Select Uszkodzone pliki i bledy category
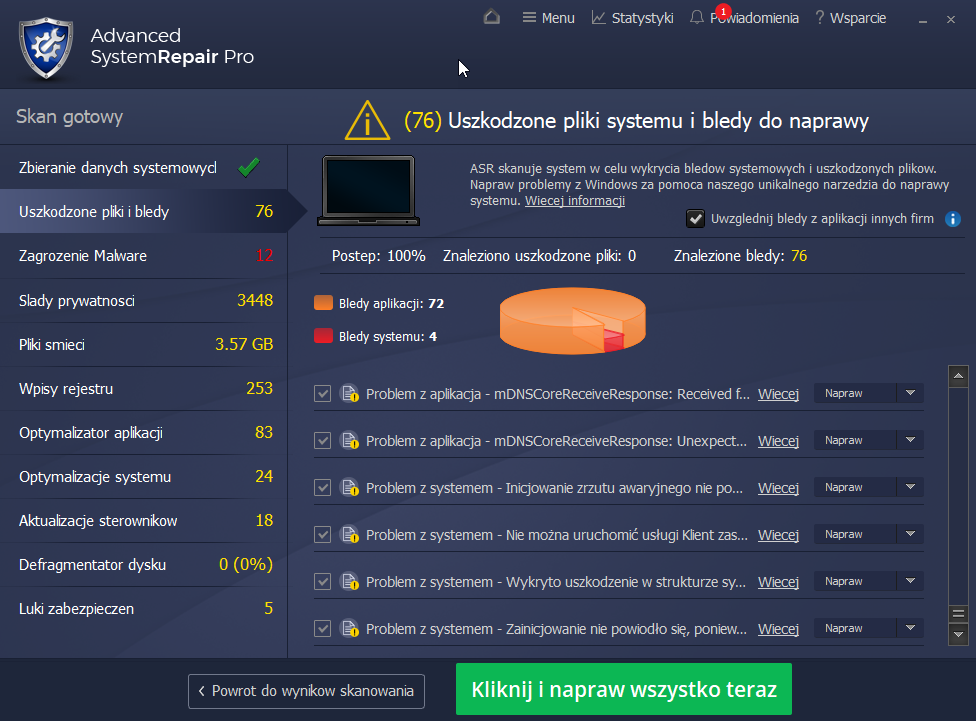Screen dimensions: 976x721 pos(144,212)
